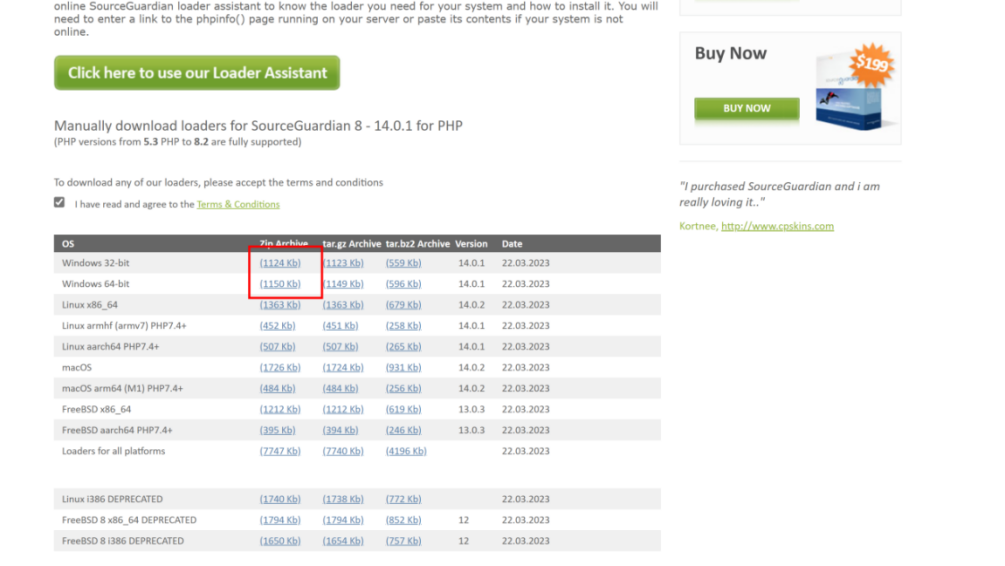Download FreeBSD aarch64 zip (395 Kb)

278,431
